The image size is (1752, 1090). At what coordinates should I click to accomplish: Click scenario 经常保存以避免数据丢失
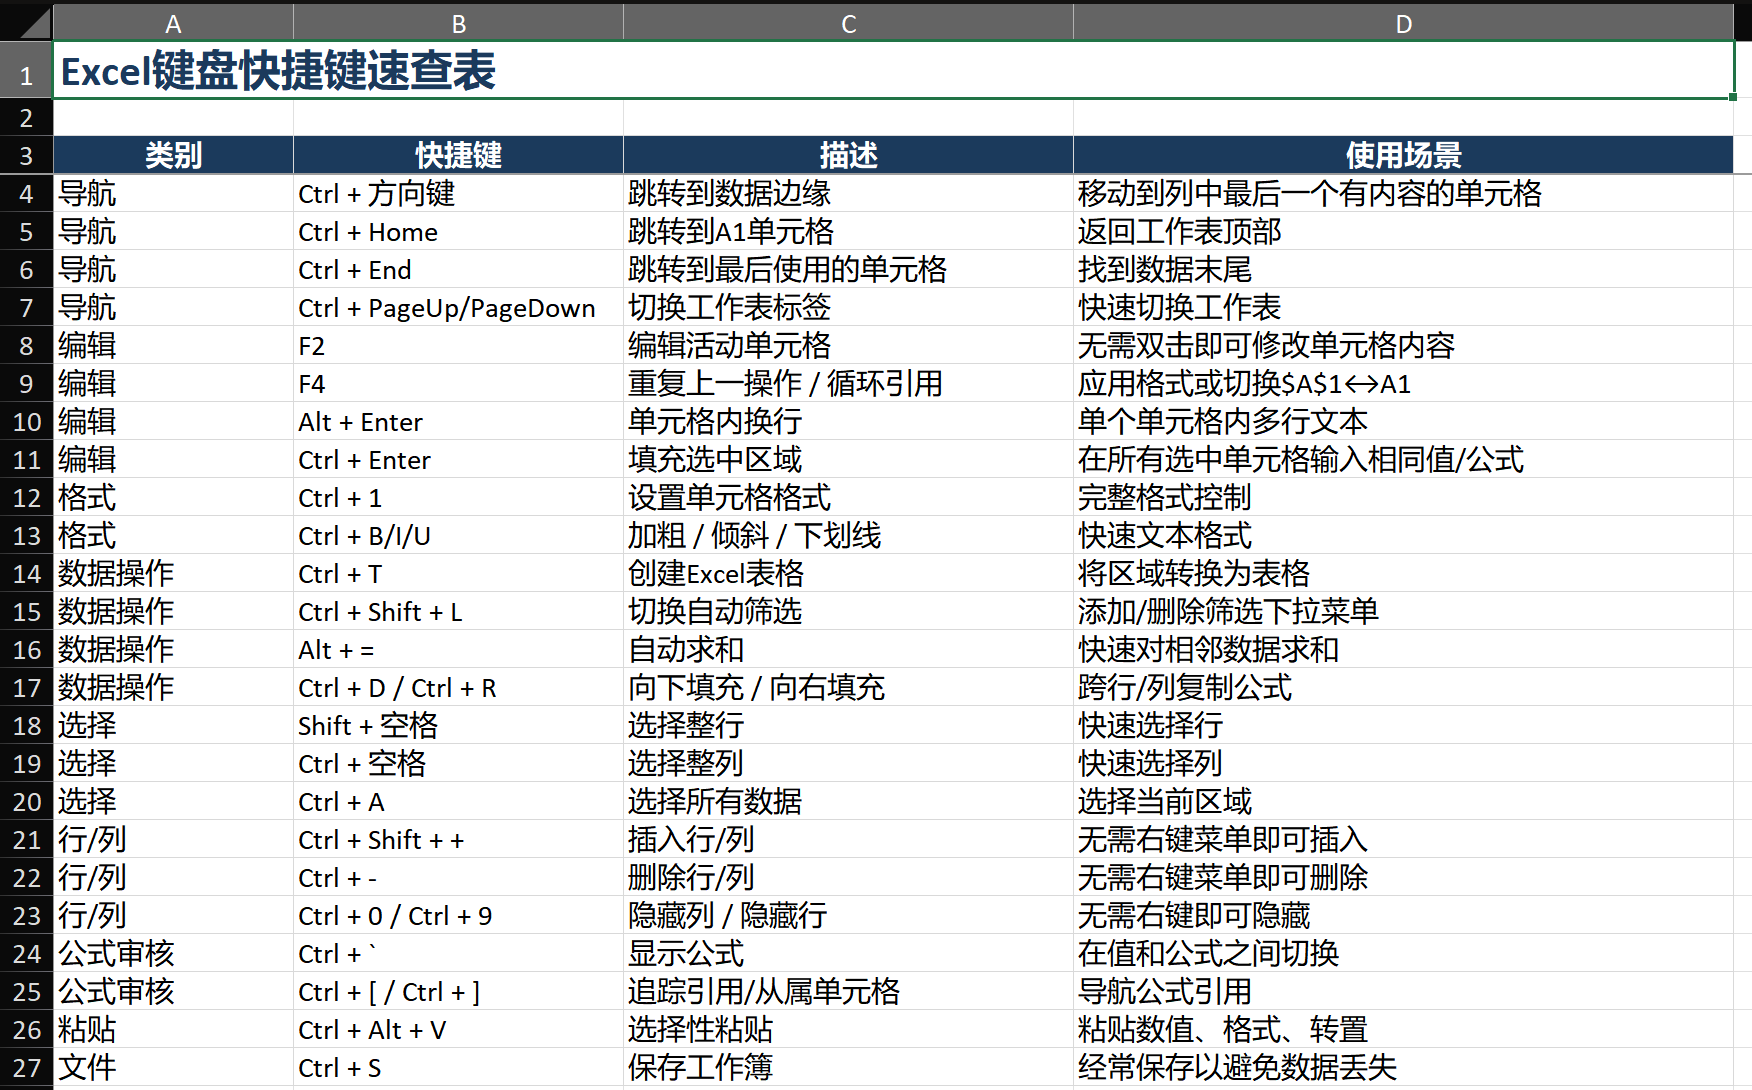click(x=1403, y=1067)
